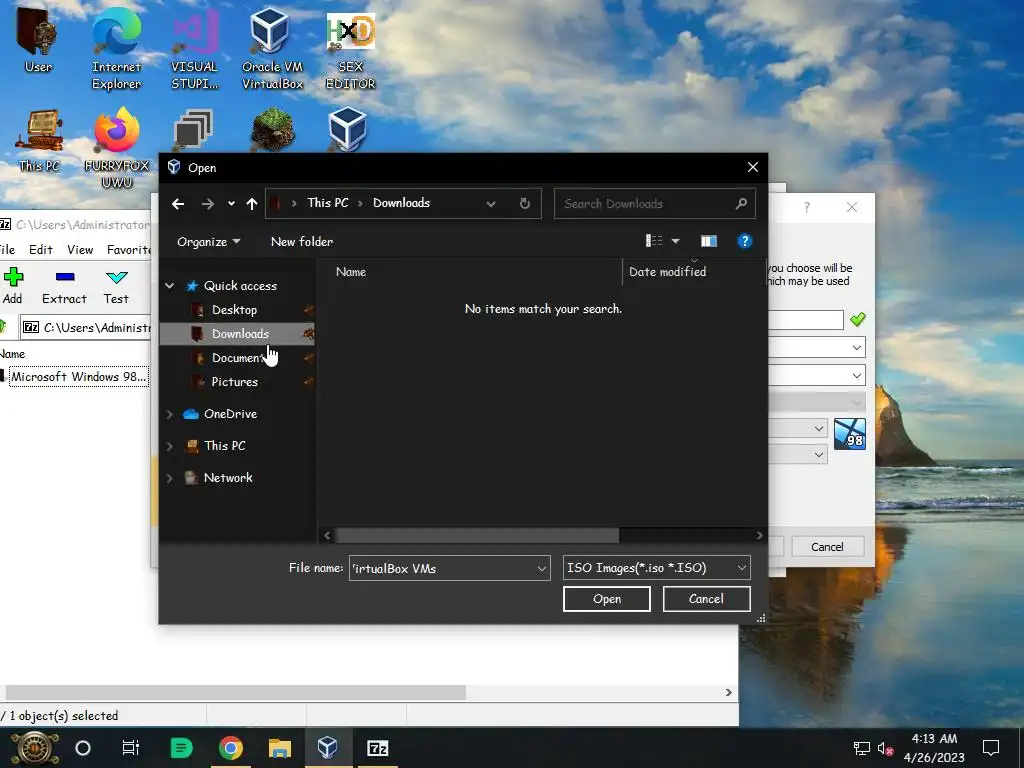Open the Organize dropdown menu

tap(208, 242)
